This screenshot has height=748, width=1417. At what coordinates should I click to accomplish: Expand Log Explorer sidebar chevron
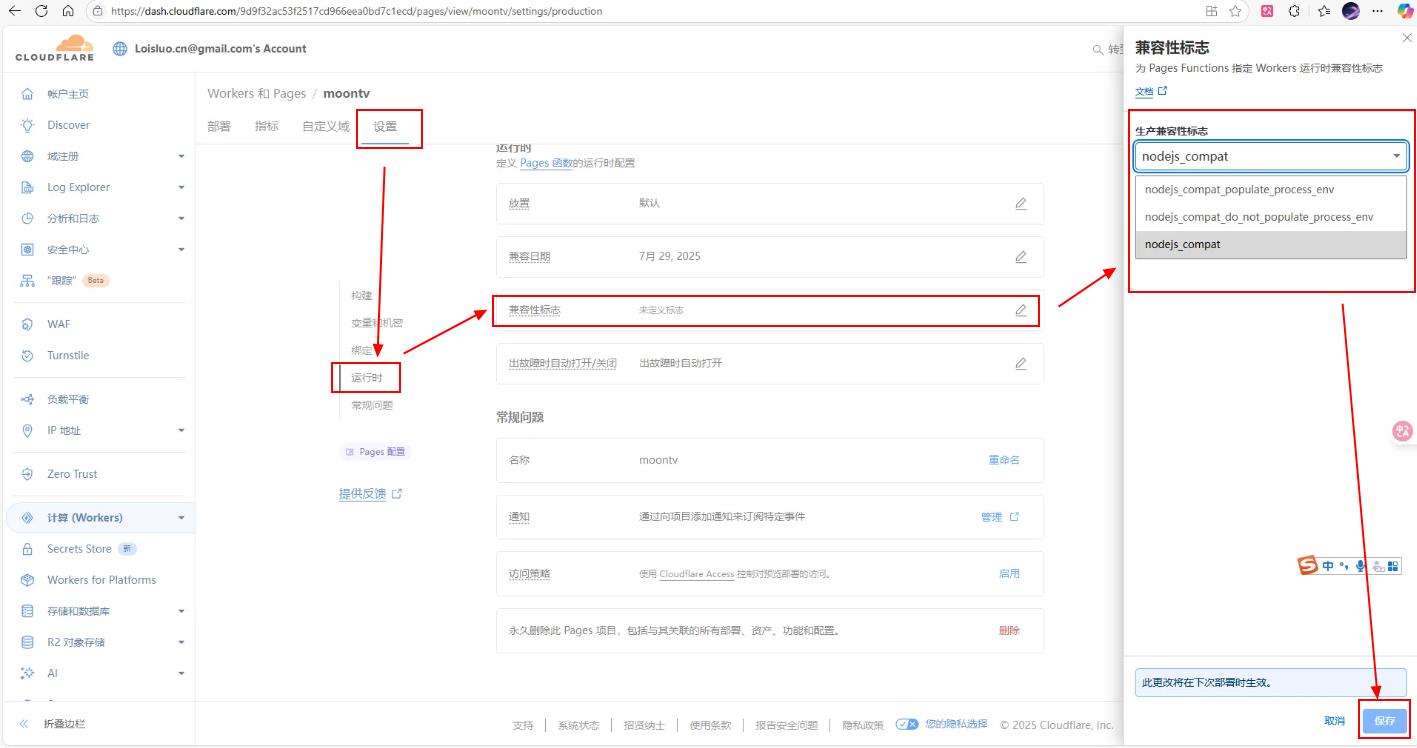click(x=181, y=188)
